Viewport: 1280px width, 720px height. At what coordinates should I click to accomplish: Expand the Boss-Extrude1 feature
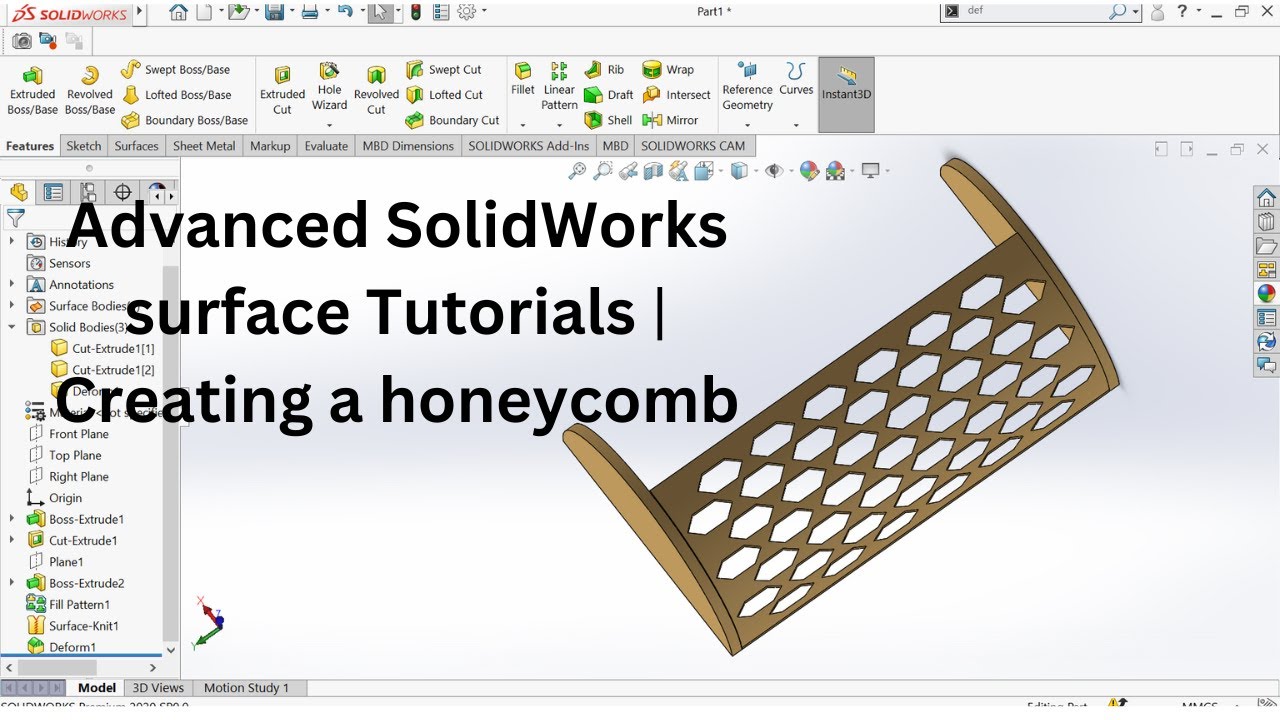coord(12,519)
